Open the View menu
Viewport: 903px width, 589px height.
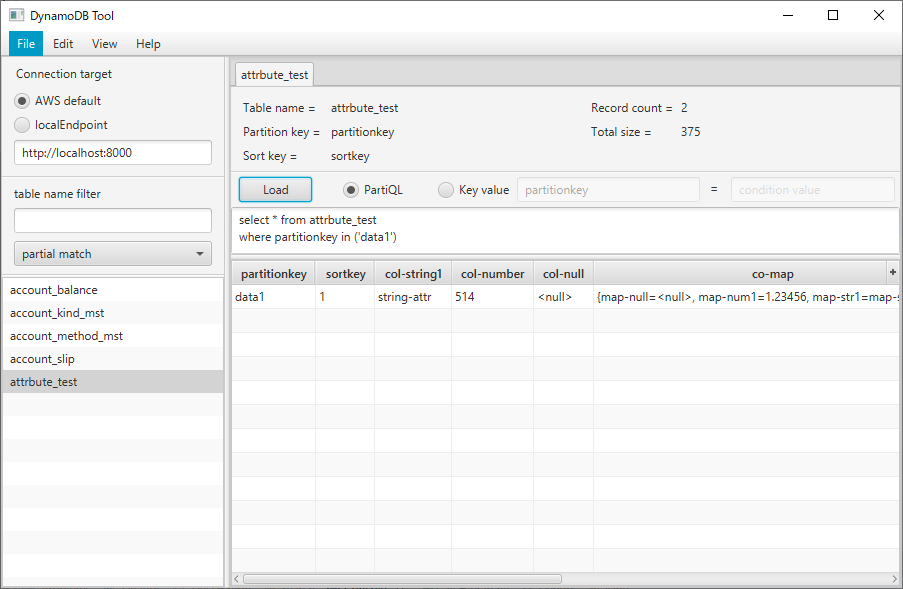tap(104, 43)
